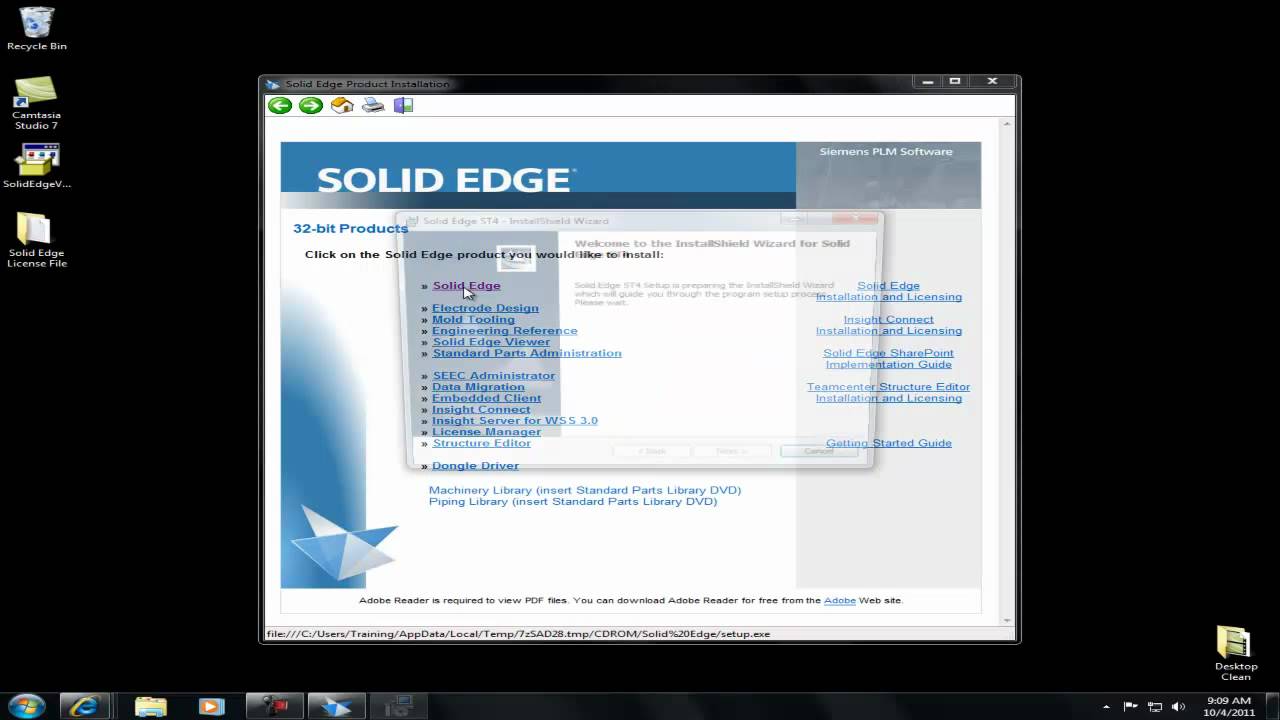Click the Siemens PLM Software label
The image size is (1280, 720).
pyautogui.click(x=886, y=152)
